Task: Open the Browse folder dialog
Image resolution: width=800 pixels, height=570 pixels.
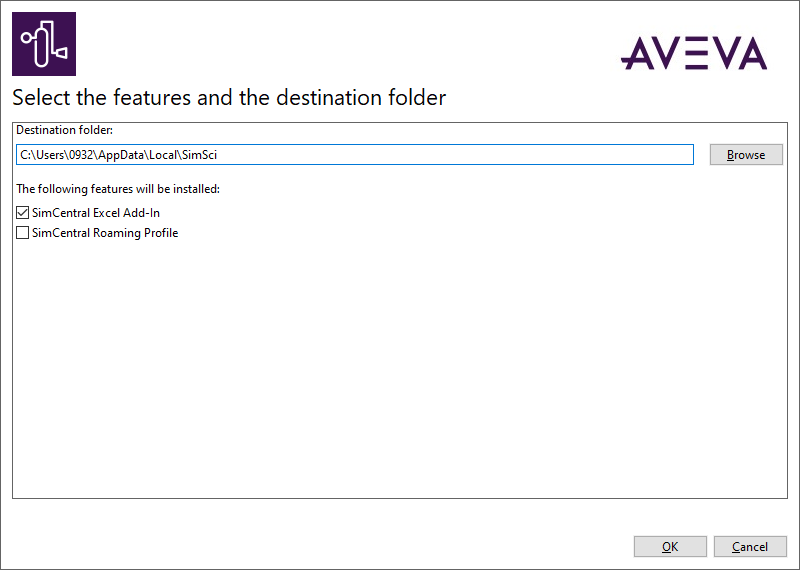Action: point(746,155)
